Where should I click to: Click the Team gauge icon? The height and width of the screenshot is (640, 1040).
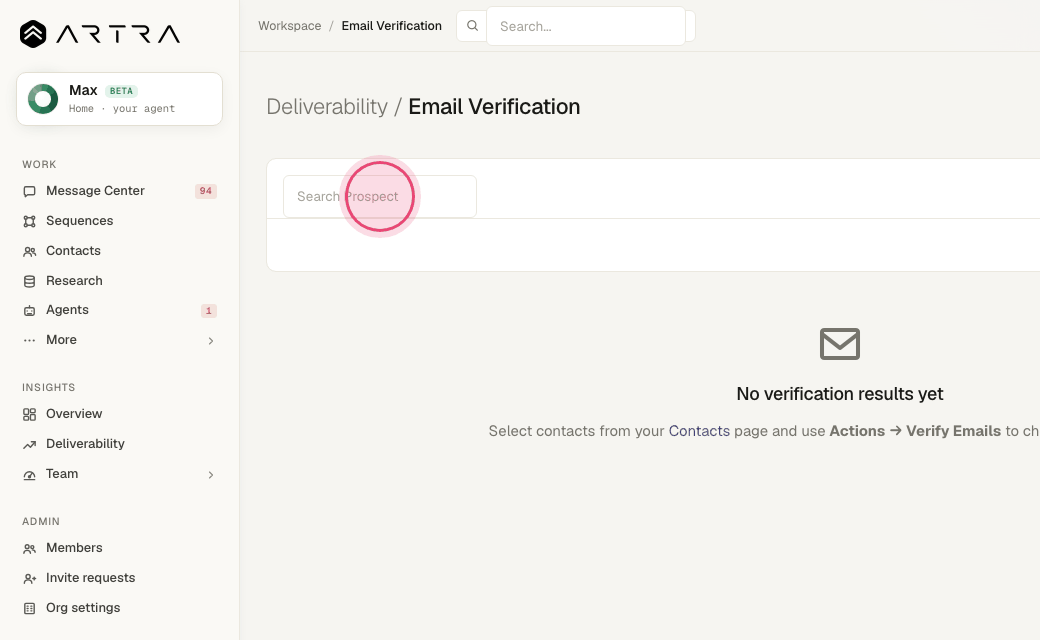[29, 475]
